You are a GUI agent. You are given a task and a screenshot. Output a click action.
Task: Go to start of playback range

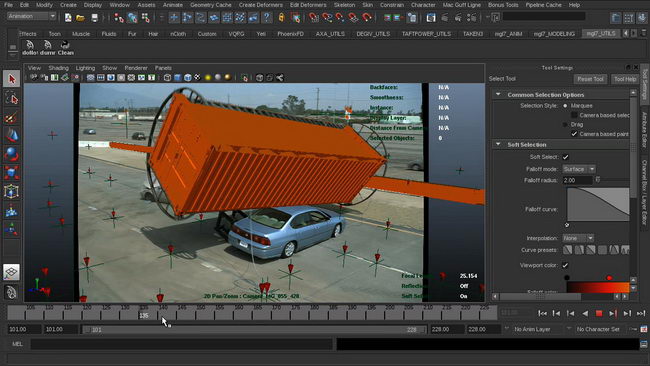coord(542,313)
